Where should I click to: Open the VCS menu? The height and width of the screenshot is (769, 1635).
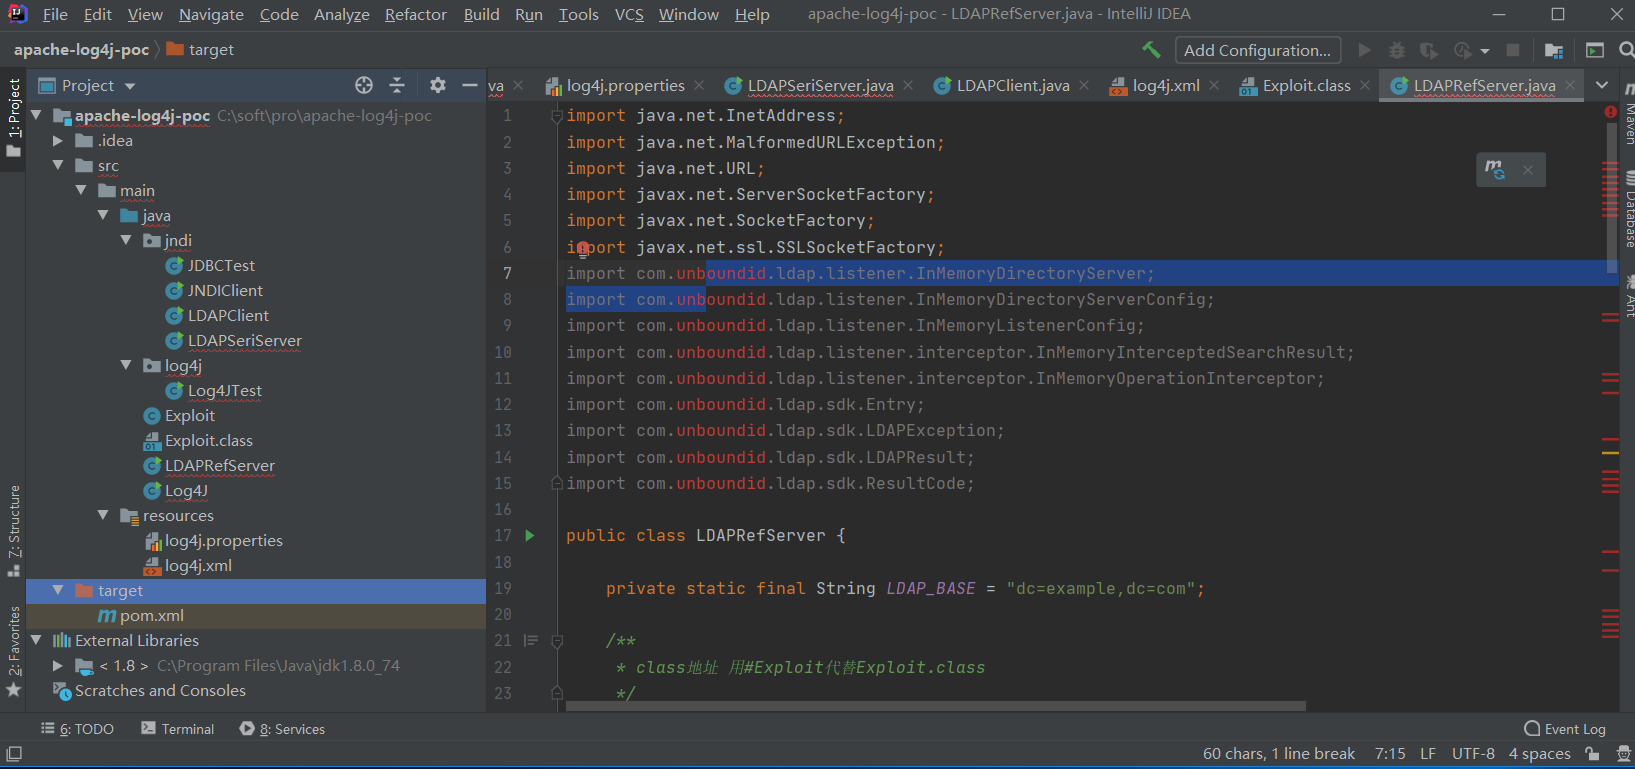pos(629,14)
